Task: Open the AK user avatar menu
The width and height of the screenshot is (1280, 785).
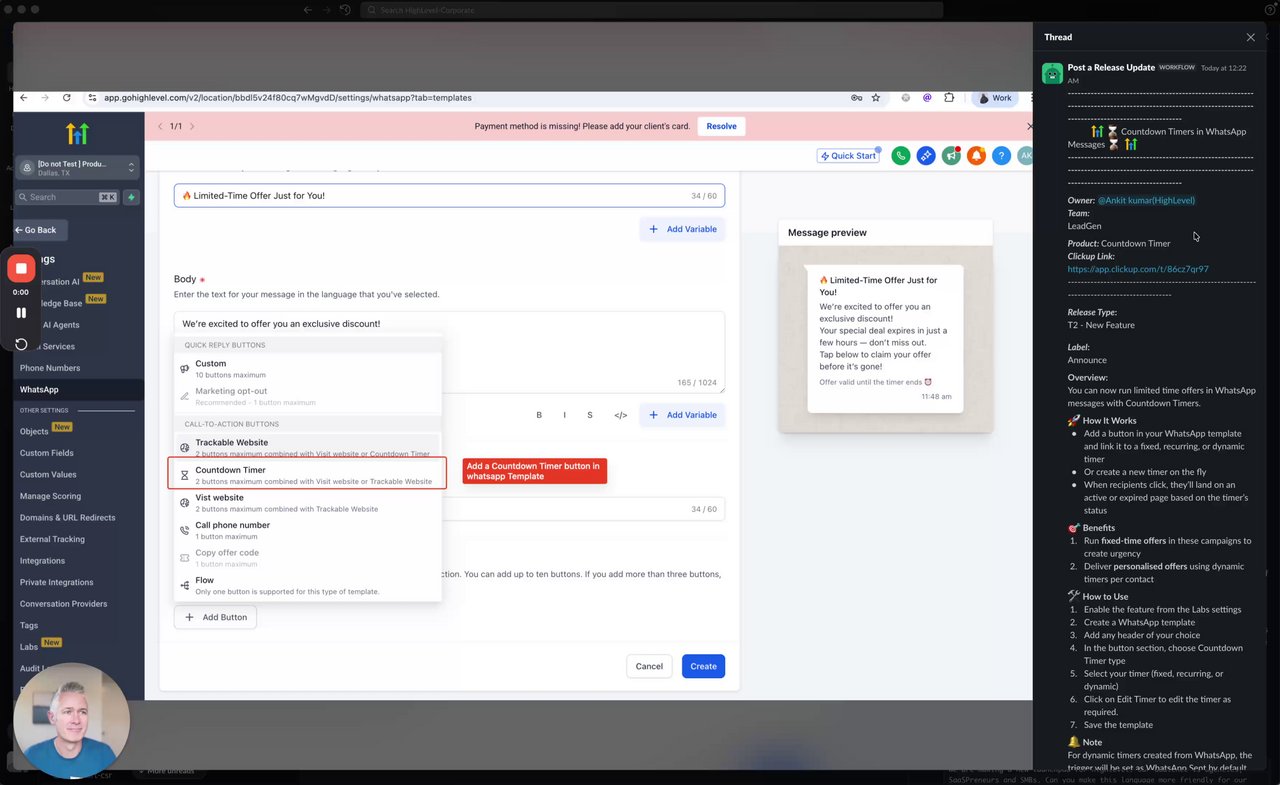Action: 1025,156
